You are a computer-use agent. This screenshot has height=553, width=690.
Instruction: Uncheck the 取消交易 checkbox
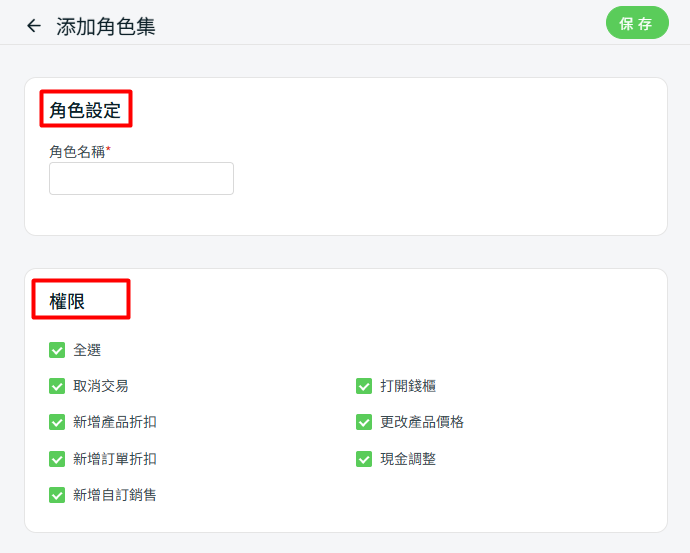click(57, 386)
